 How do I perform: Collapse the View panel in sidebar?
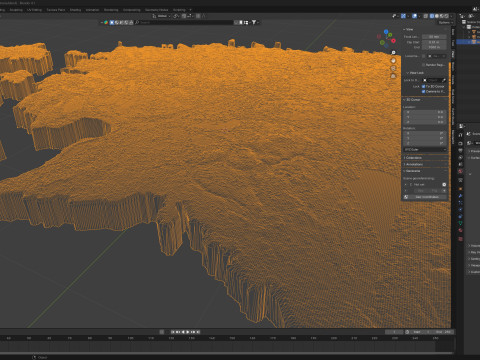click(x=410, y=29)
